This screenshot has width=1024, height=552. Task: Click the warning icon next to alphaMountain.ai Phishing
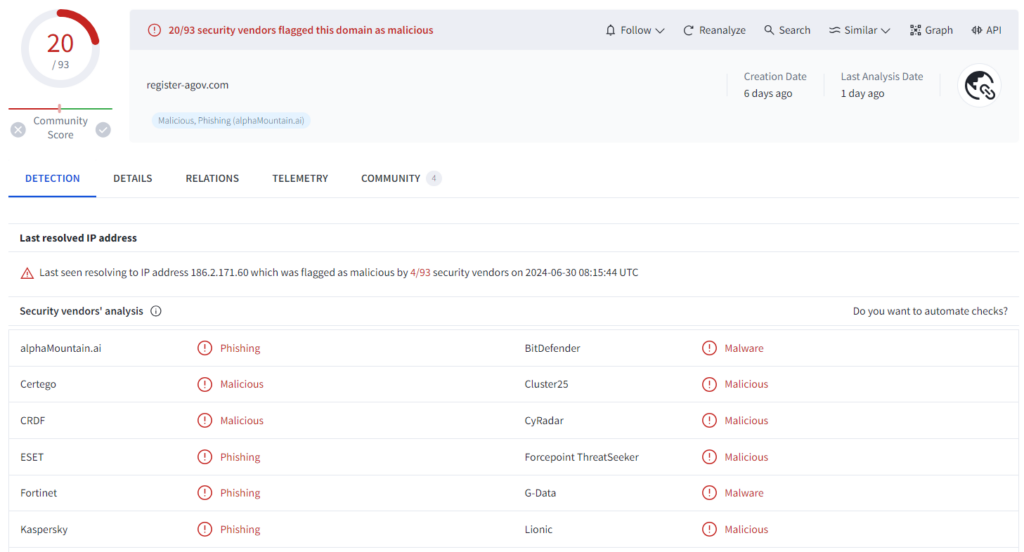205,348
